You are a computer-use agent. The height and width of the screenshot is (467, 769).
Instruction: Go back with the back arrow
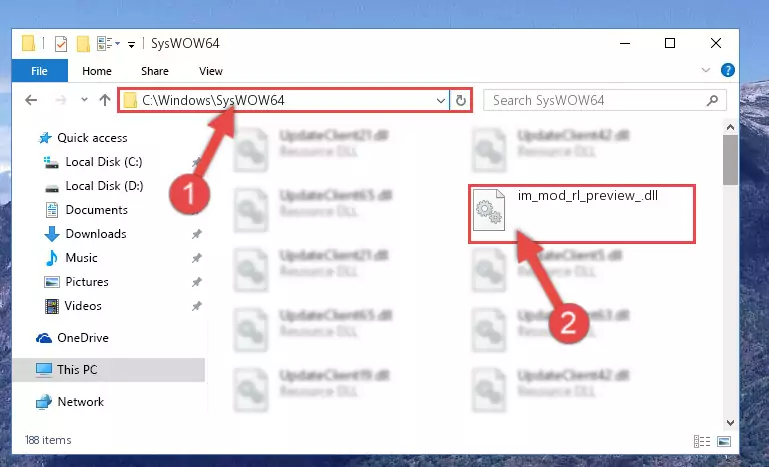31,101
